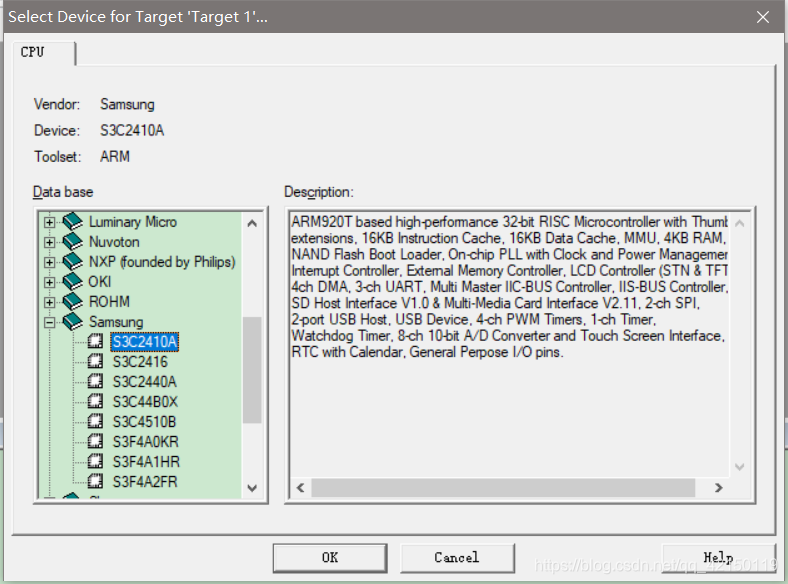The image size is (788, 584).
Task: Select the Luminary Micro vendor label
Action: (x=133, y=222)
